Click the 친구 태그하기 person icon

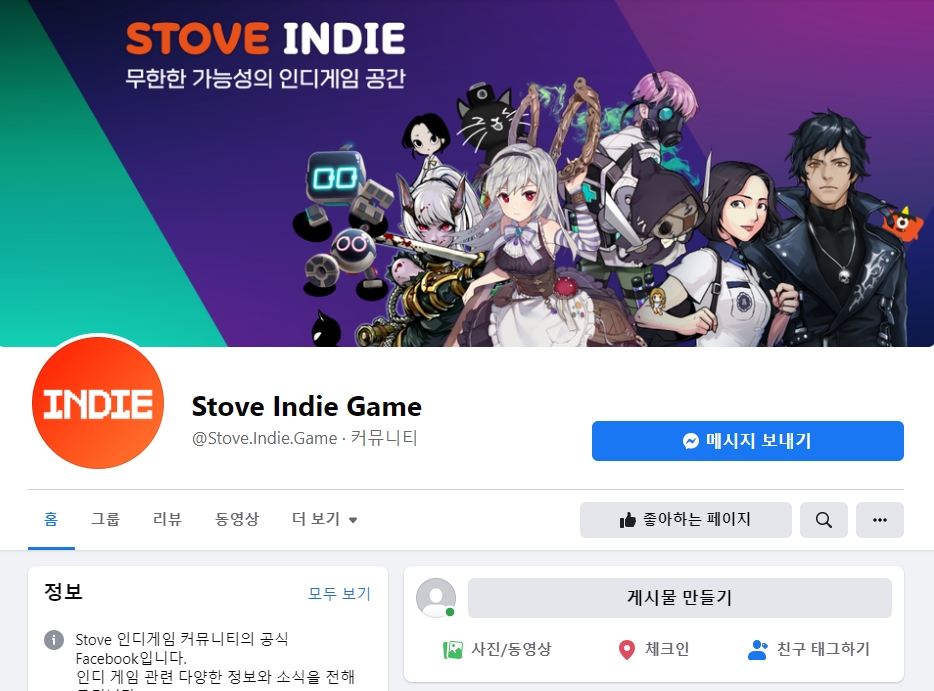pyautogui.click(x=758, y=649)
